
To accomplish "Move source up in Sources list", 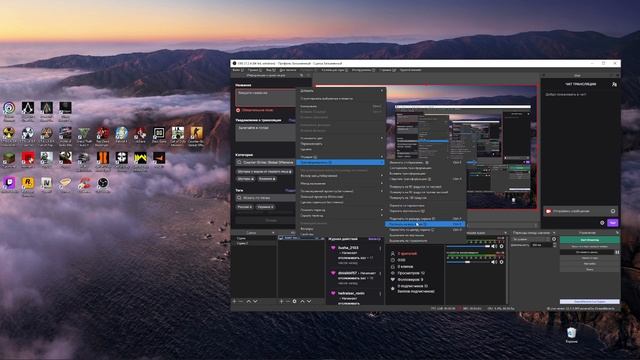I will point(302,301).
